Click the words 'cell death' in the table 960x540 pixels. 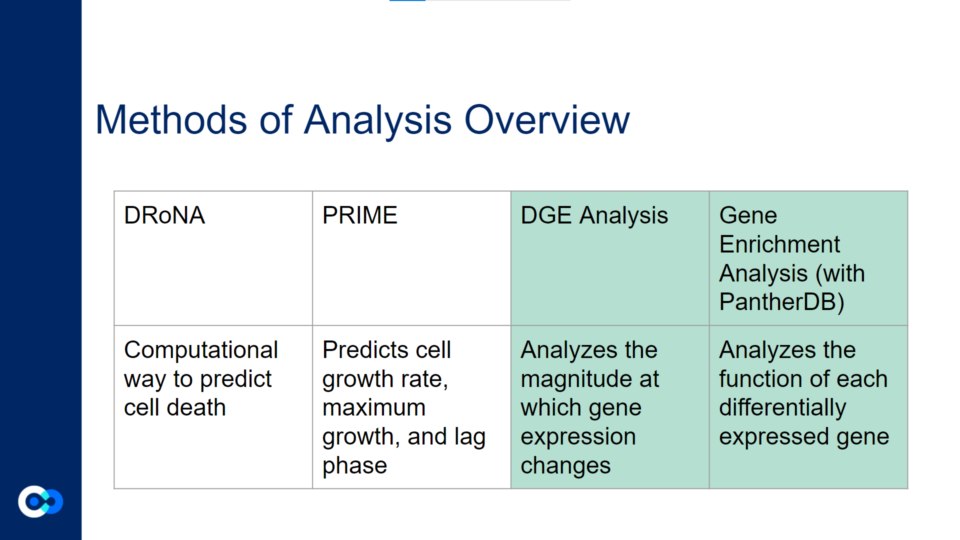point(175,408)
